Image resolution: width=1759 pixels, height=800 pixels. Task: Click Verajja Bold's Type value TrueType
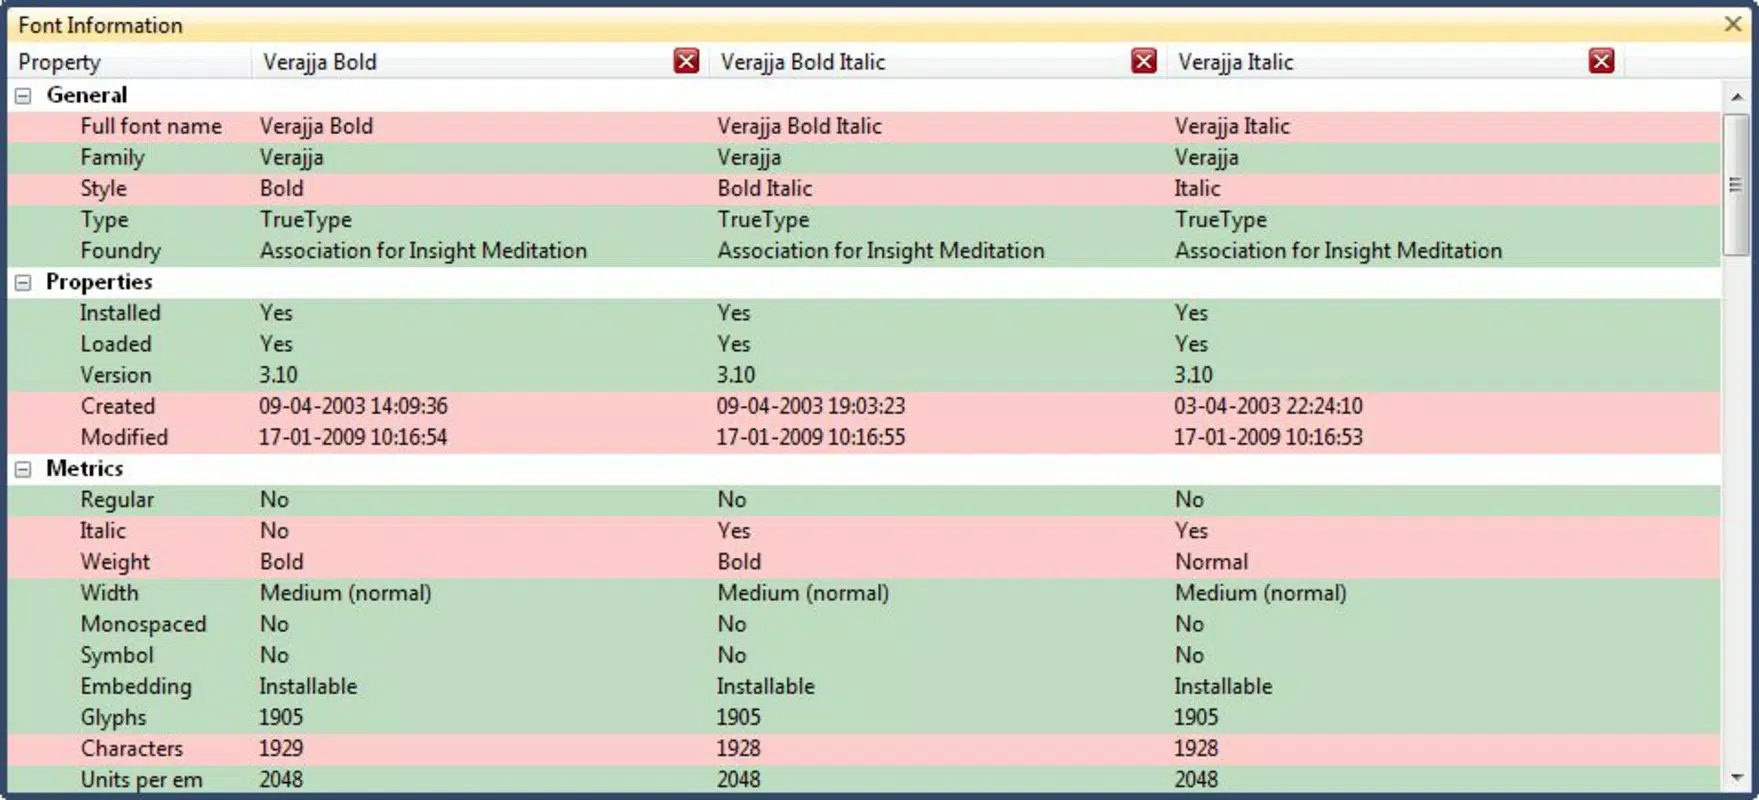click(306, 219)
